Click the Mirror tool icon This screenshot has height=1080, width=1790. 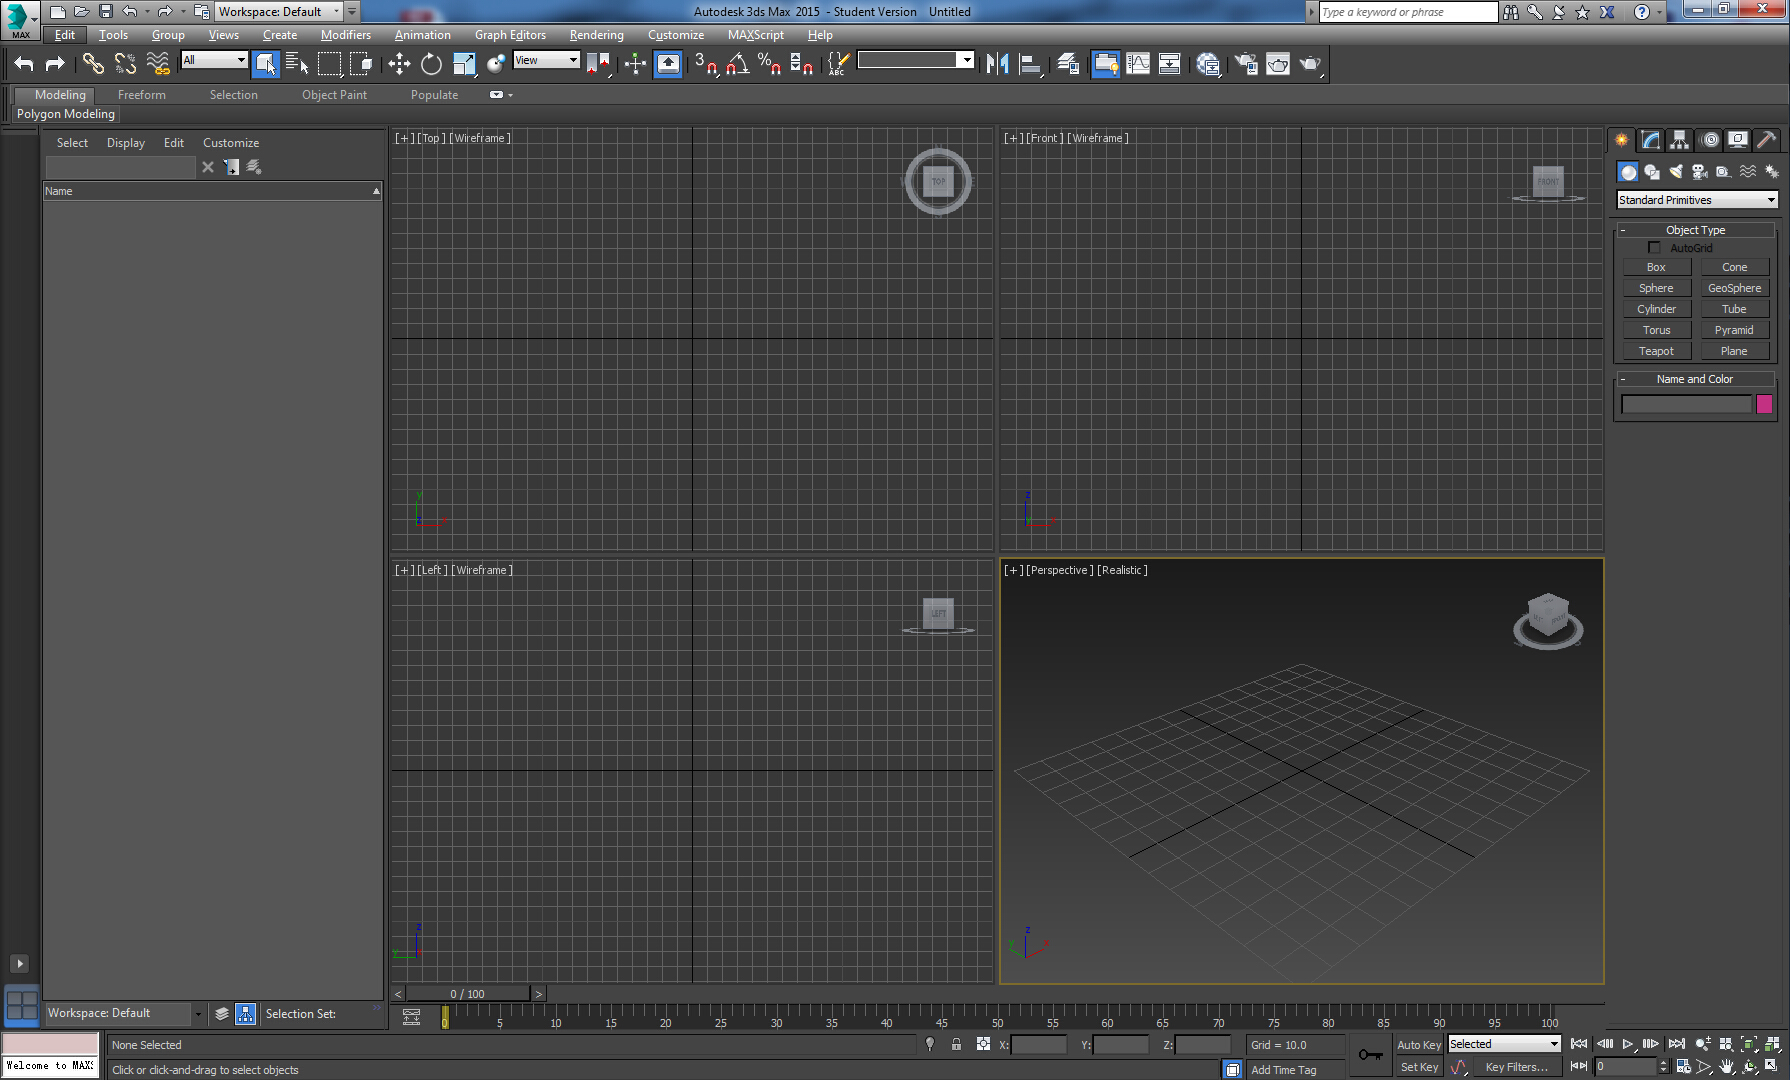coord(997,64)
